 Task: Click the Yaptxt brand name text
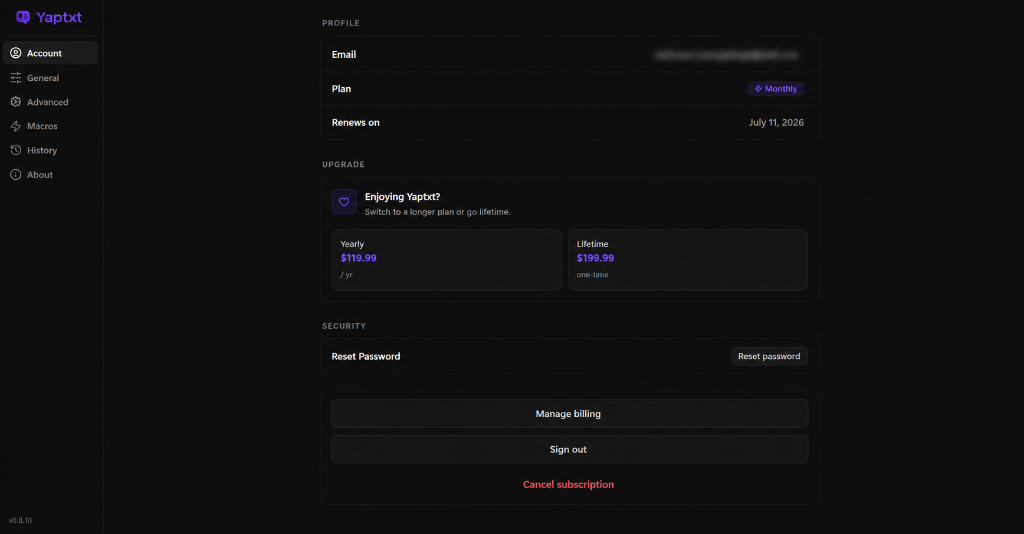click(59, 18)
